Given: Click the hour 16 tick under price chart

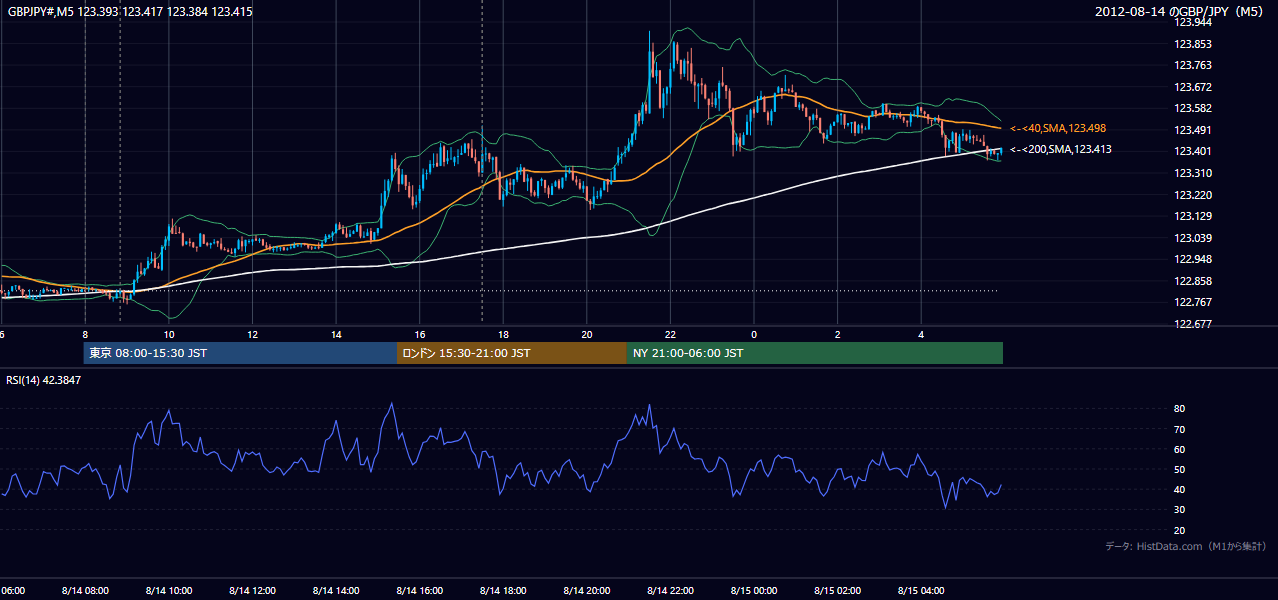Looking at the screenshot, I should point(420,334).
